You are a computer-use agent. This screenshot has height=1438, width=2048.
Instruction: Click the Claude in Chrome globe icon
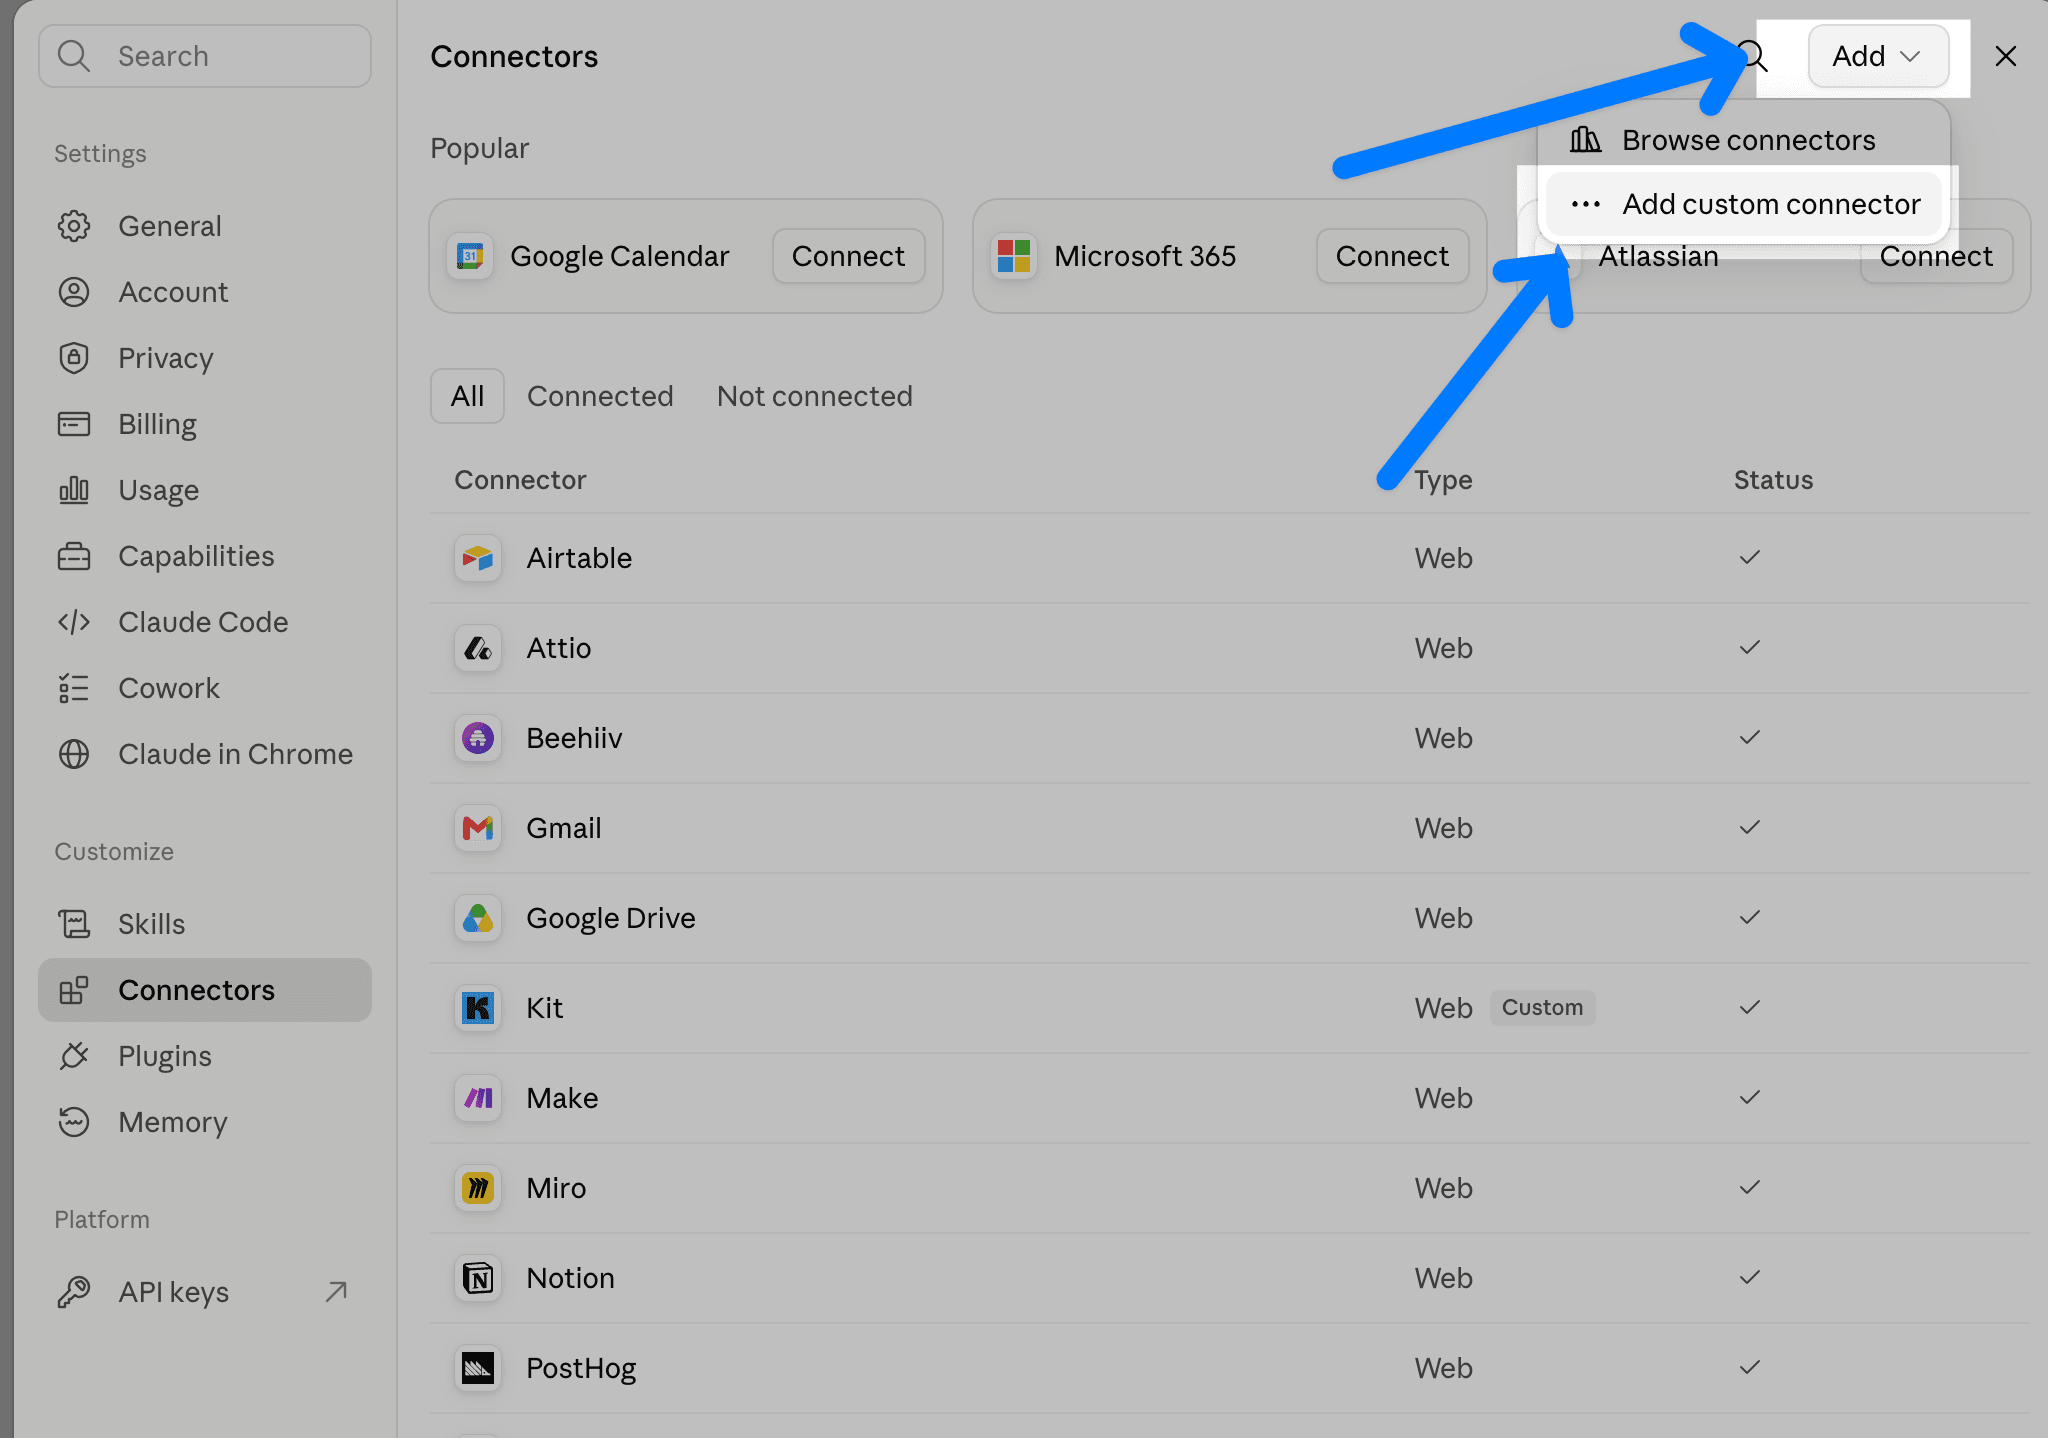tap(74, 754)
